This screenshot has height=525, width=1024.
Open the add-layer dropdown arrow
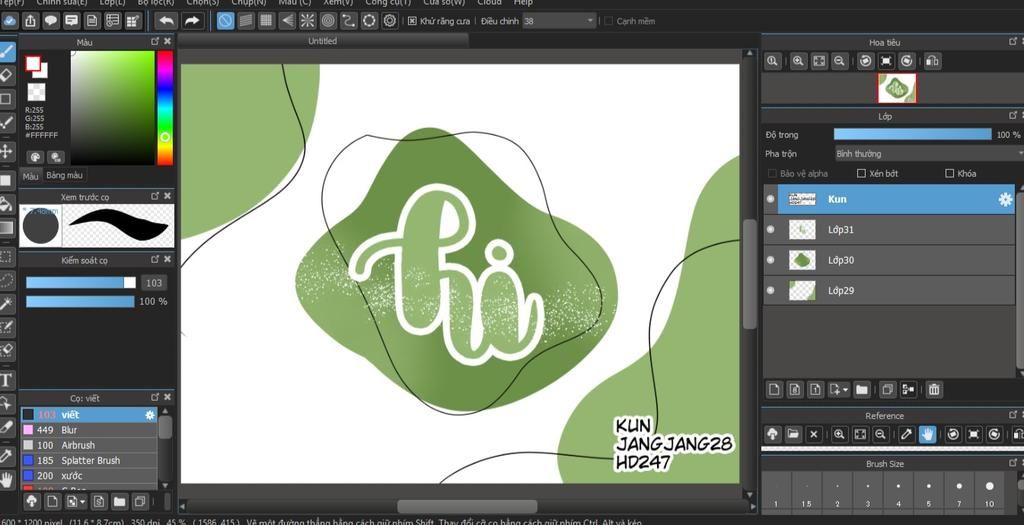click(846, 390)
